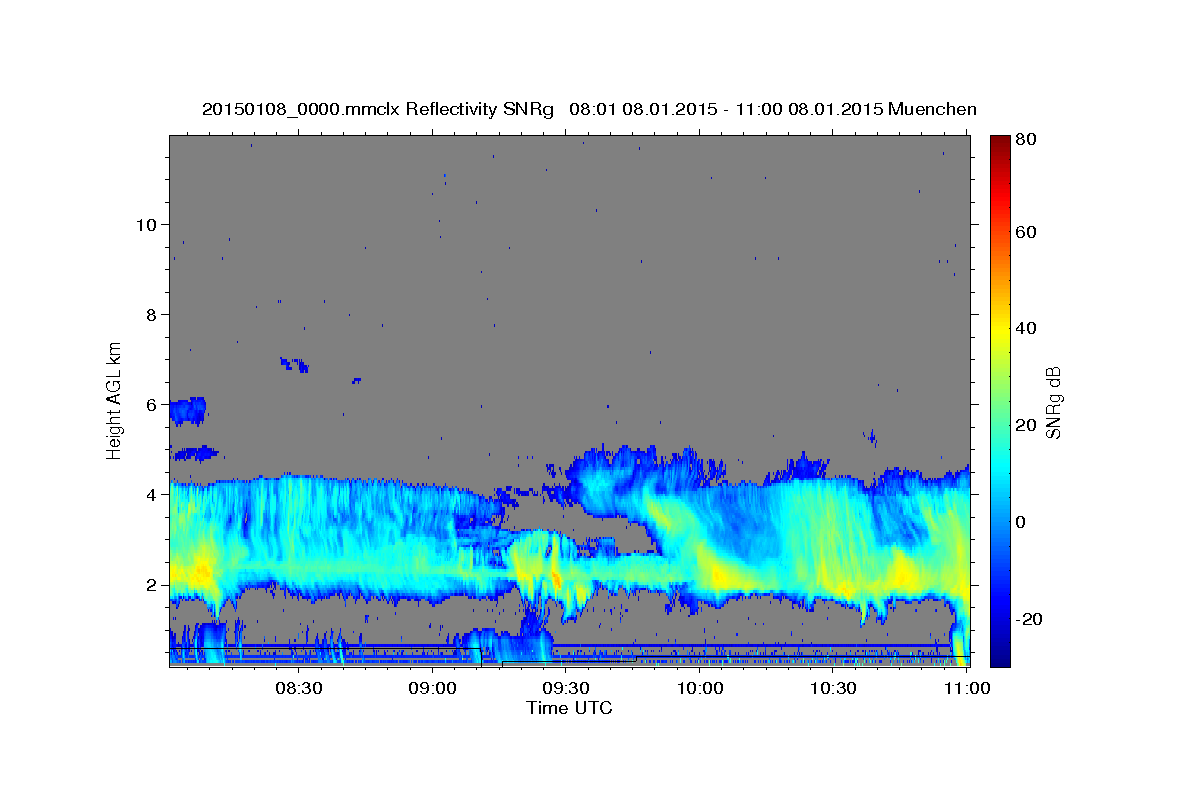Click the colorbar value 0
This screenshot has width=1200, height=800.
tap(1021, 522)
